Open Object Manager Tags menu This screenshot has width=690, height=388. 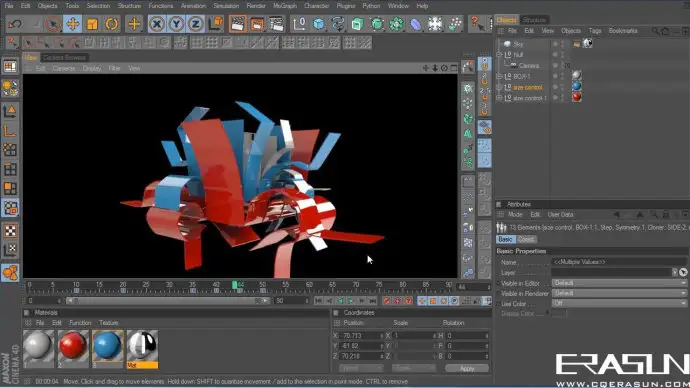pos(595,31)
